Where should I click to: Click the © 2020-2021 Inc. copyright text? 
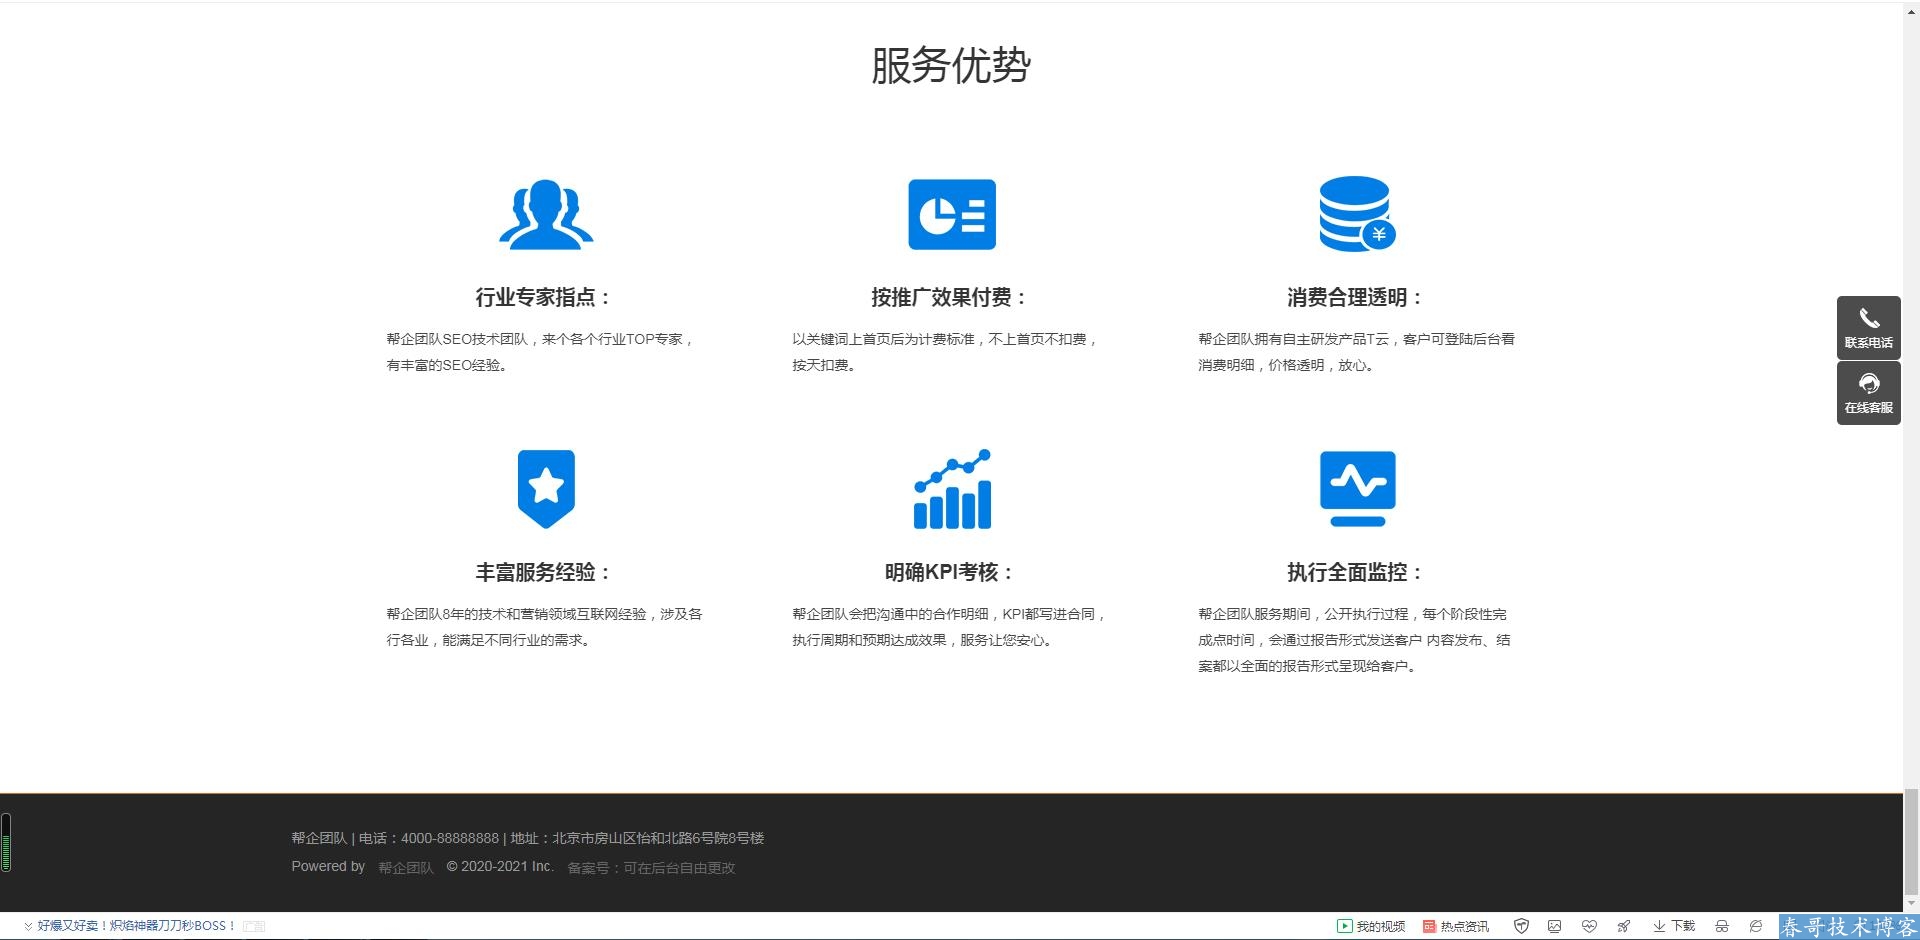click(500, 867)
